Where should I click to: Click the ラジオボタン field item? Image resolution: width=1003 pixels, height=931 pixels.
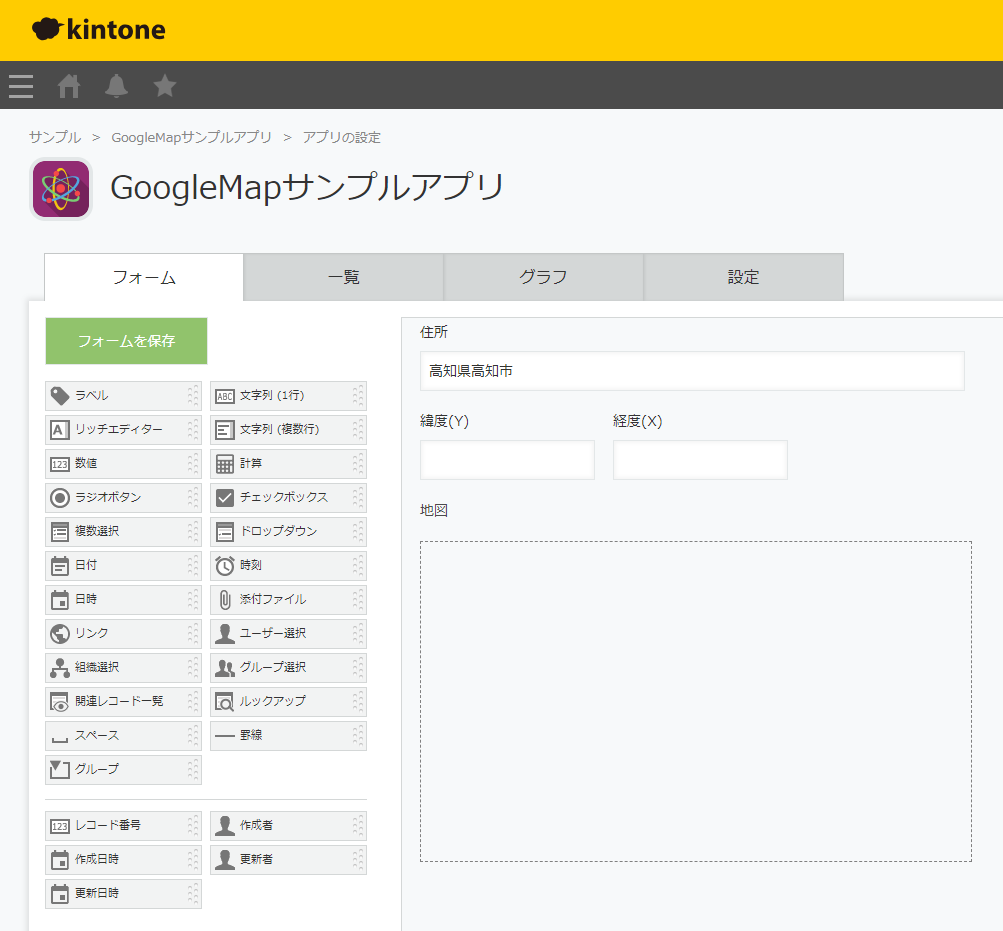click(123, 497)
